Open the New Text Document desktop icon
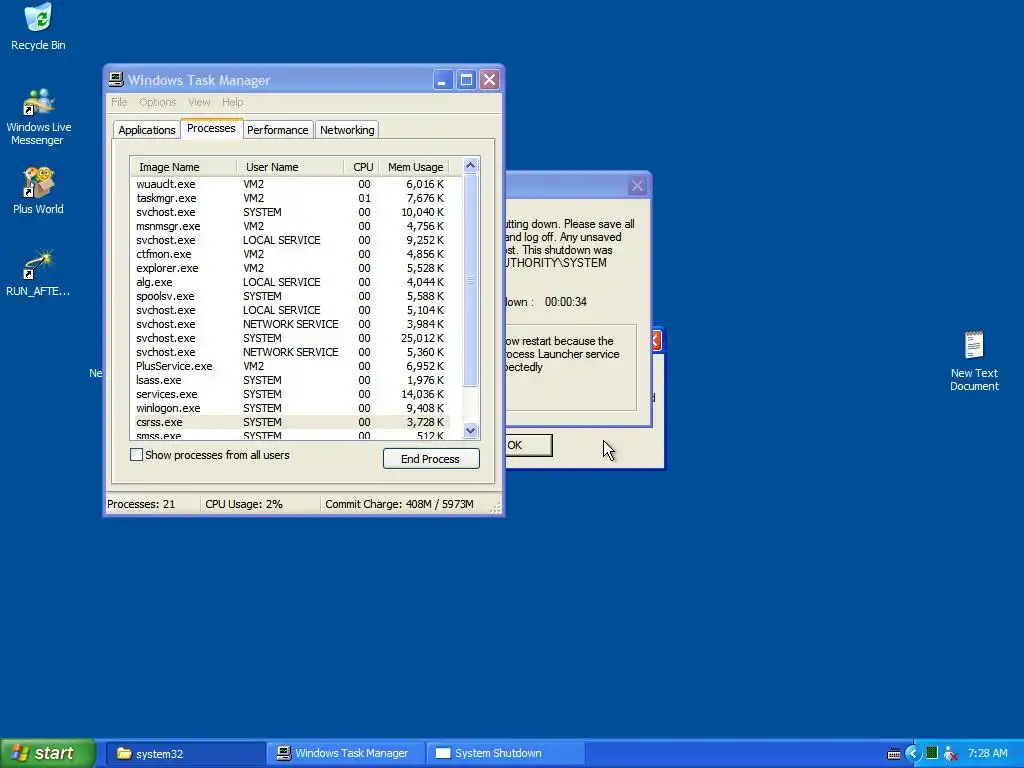This screenshot has height=768, width=1024. [974, 360]
